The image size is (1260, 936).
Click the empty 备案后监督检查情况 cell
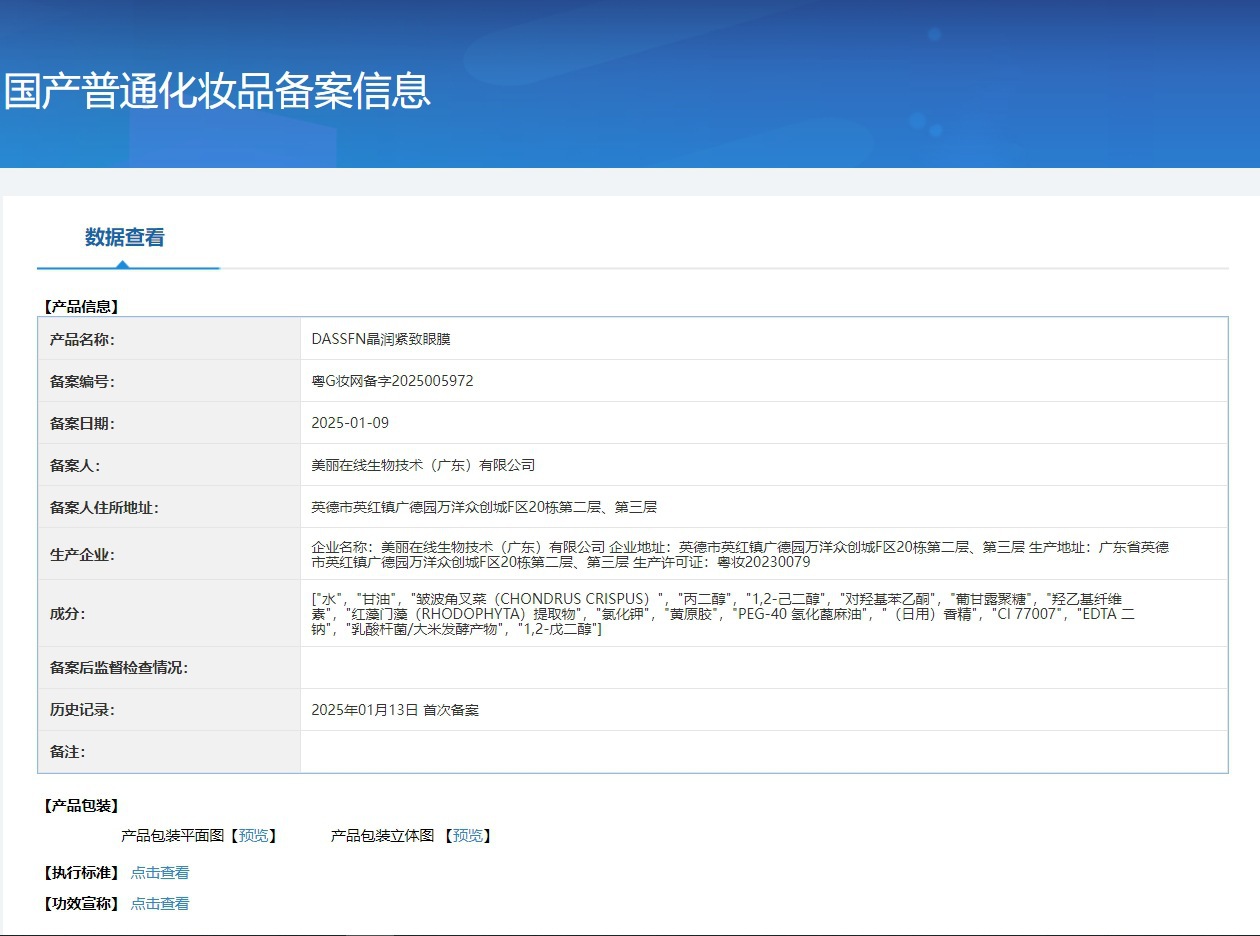764,668
